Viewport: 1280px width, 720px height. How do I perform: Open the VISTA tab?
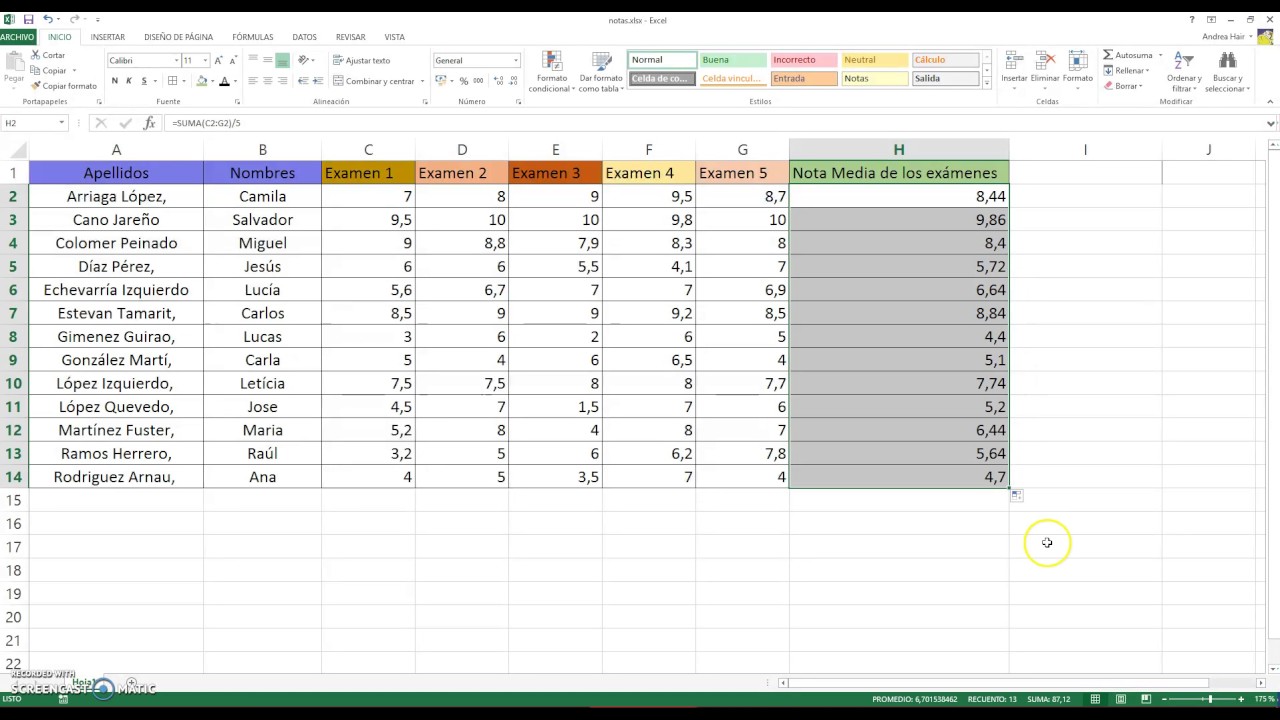[395, 37]
